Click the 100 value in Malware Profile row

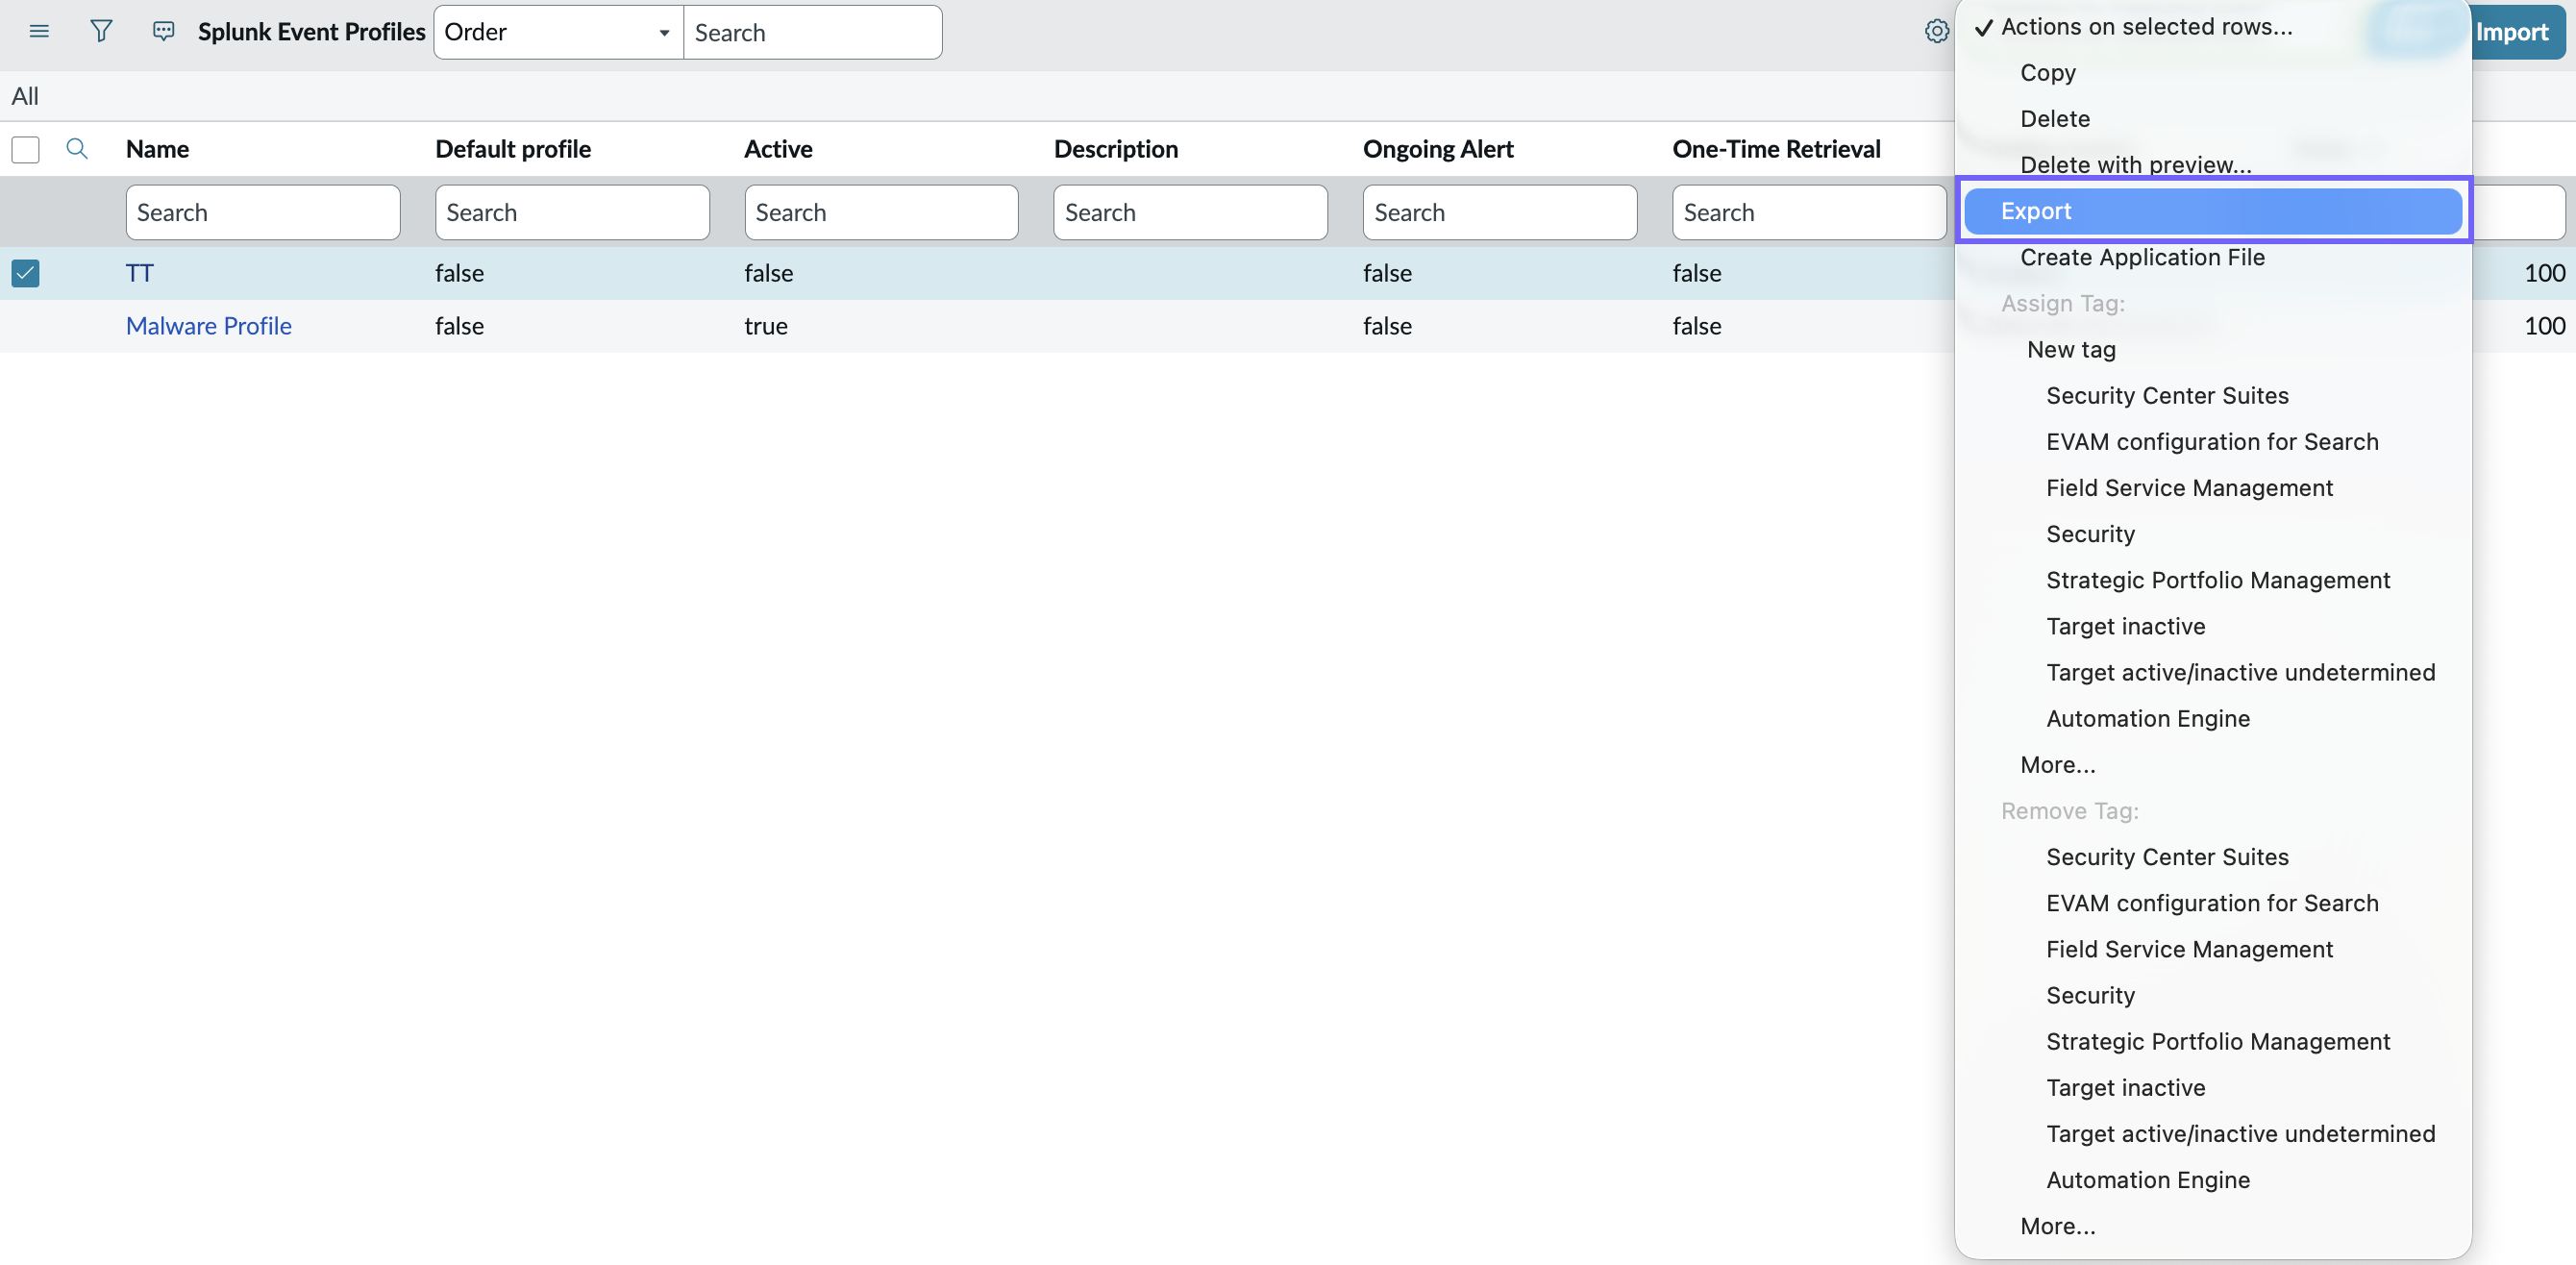click(x=2544, y=326)
